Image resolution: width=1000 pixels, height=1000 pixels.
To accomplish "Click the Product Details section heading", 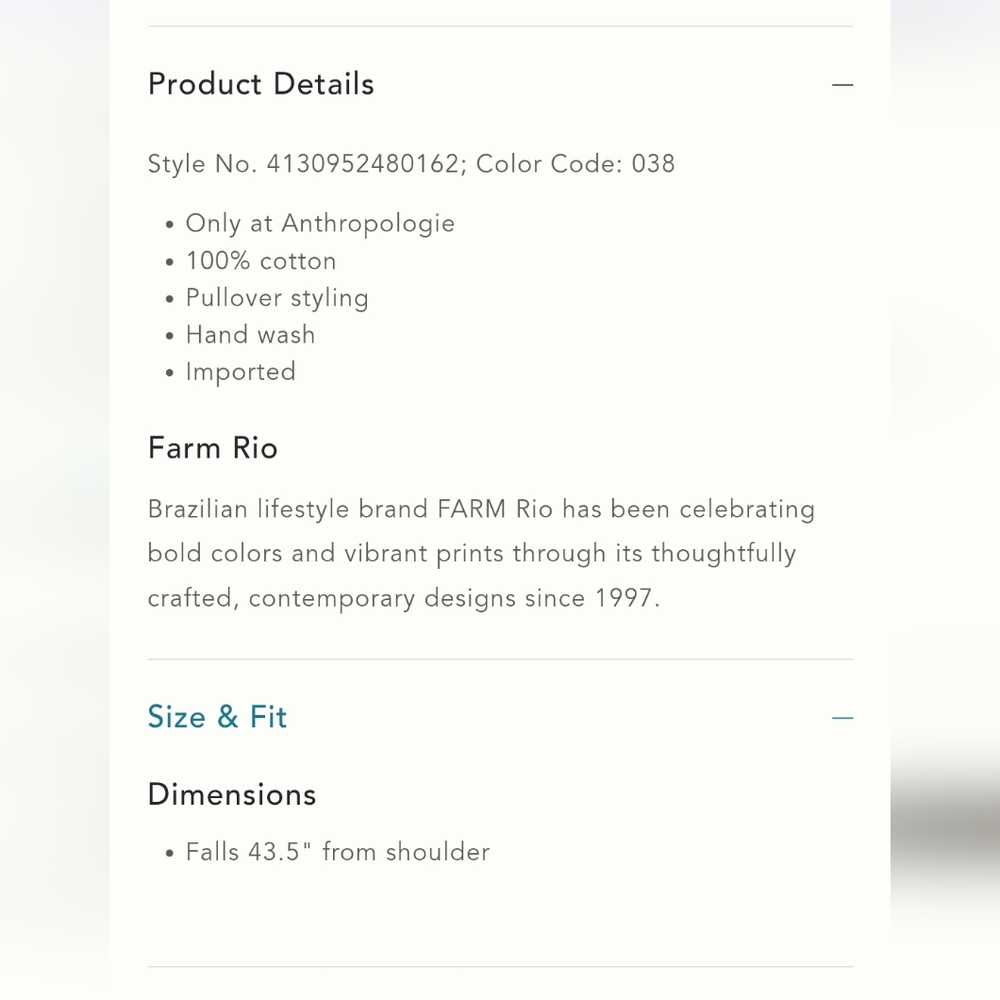I will [x=261, y=84].
